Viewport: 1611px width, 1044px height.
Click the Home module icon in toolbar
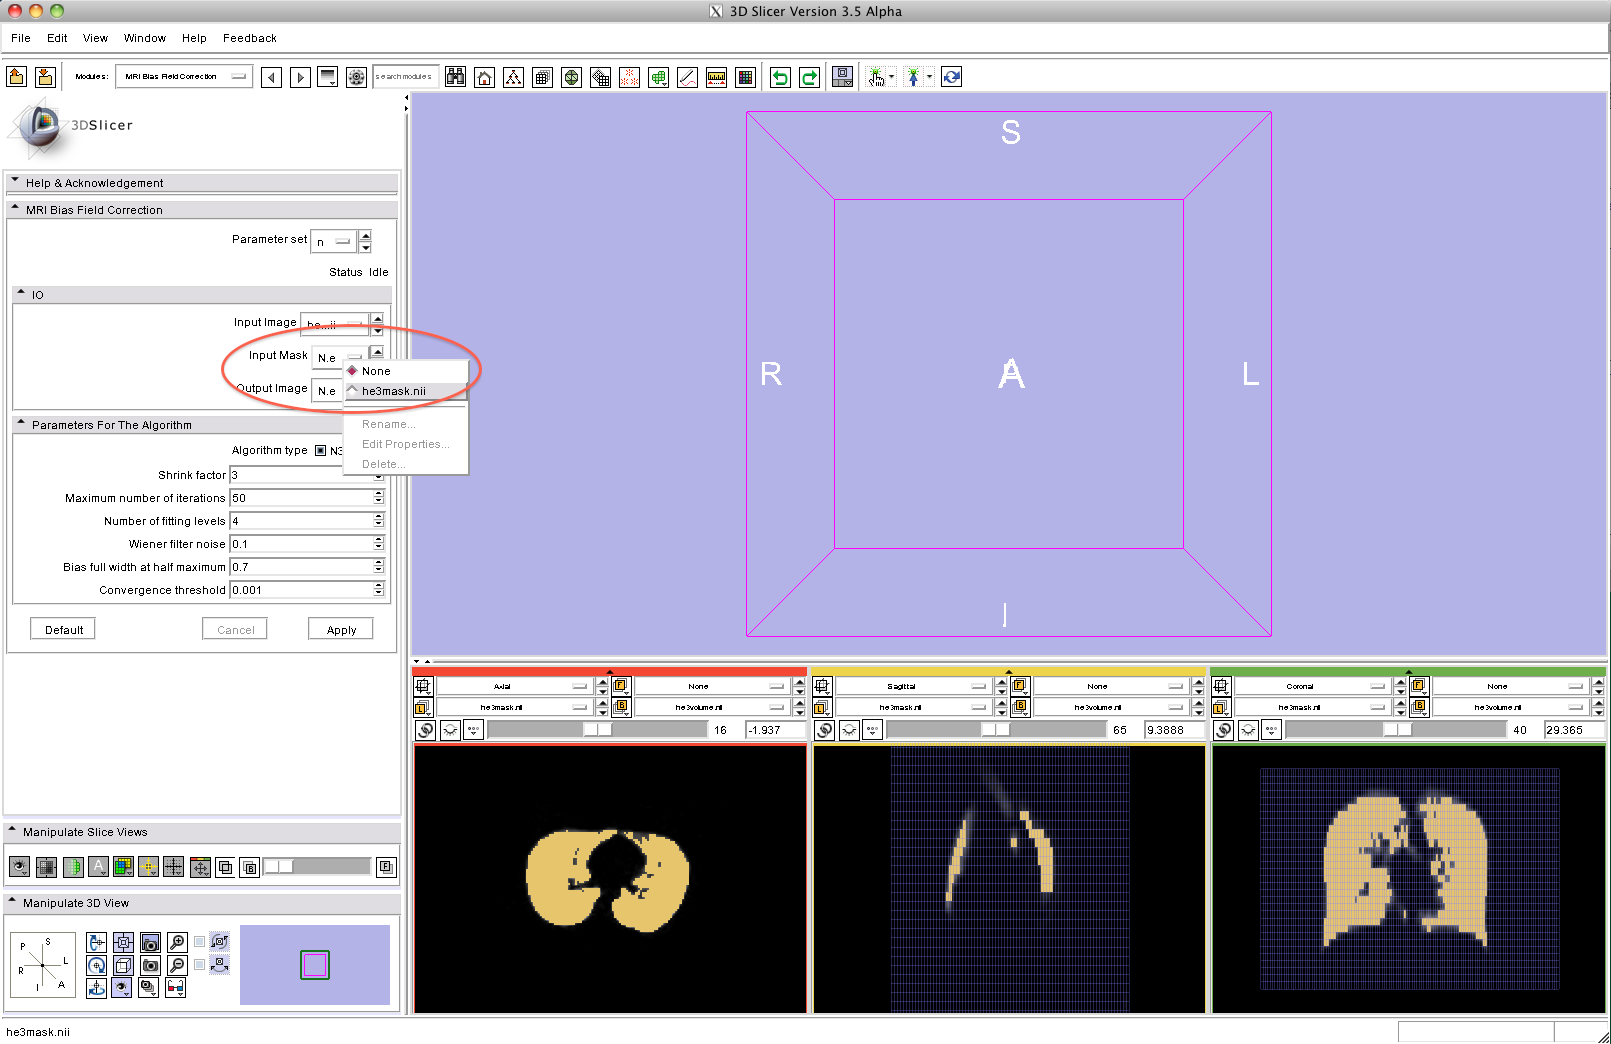tap(484, 77)
